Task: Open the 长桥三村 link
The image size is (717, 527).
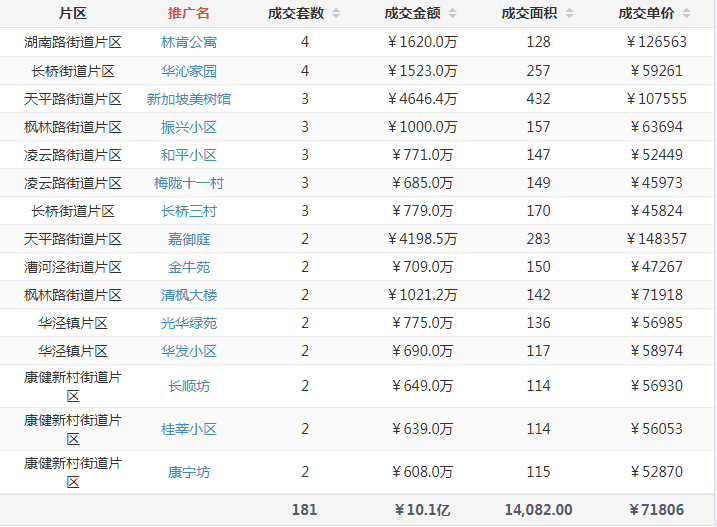Action: [x=189, y=211]
